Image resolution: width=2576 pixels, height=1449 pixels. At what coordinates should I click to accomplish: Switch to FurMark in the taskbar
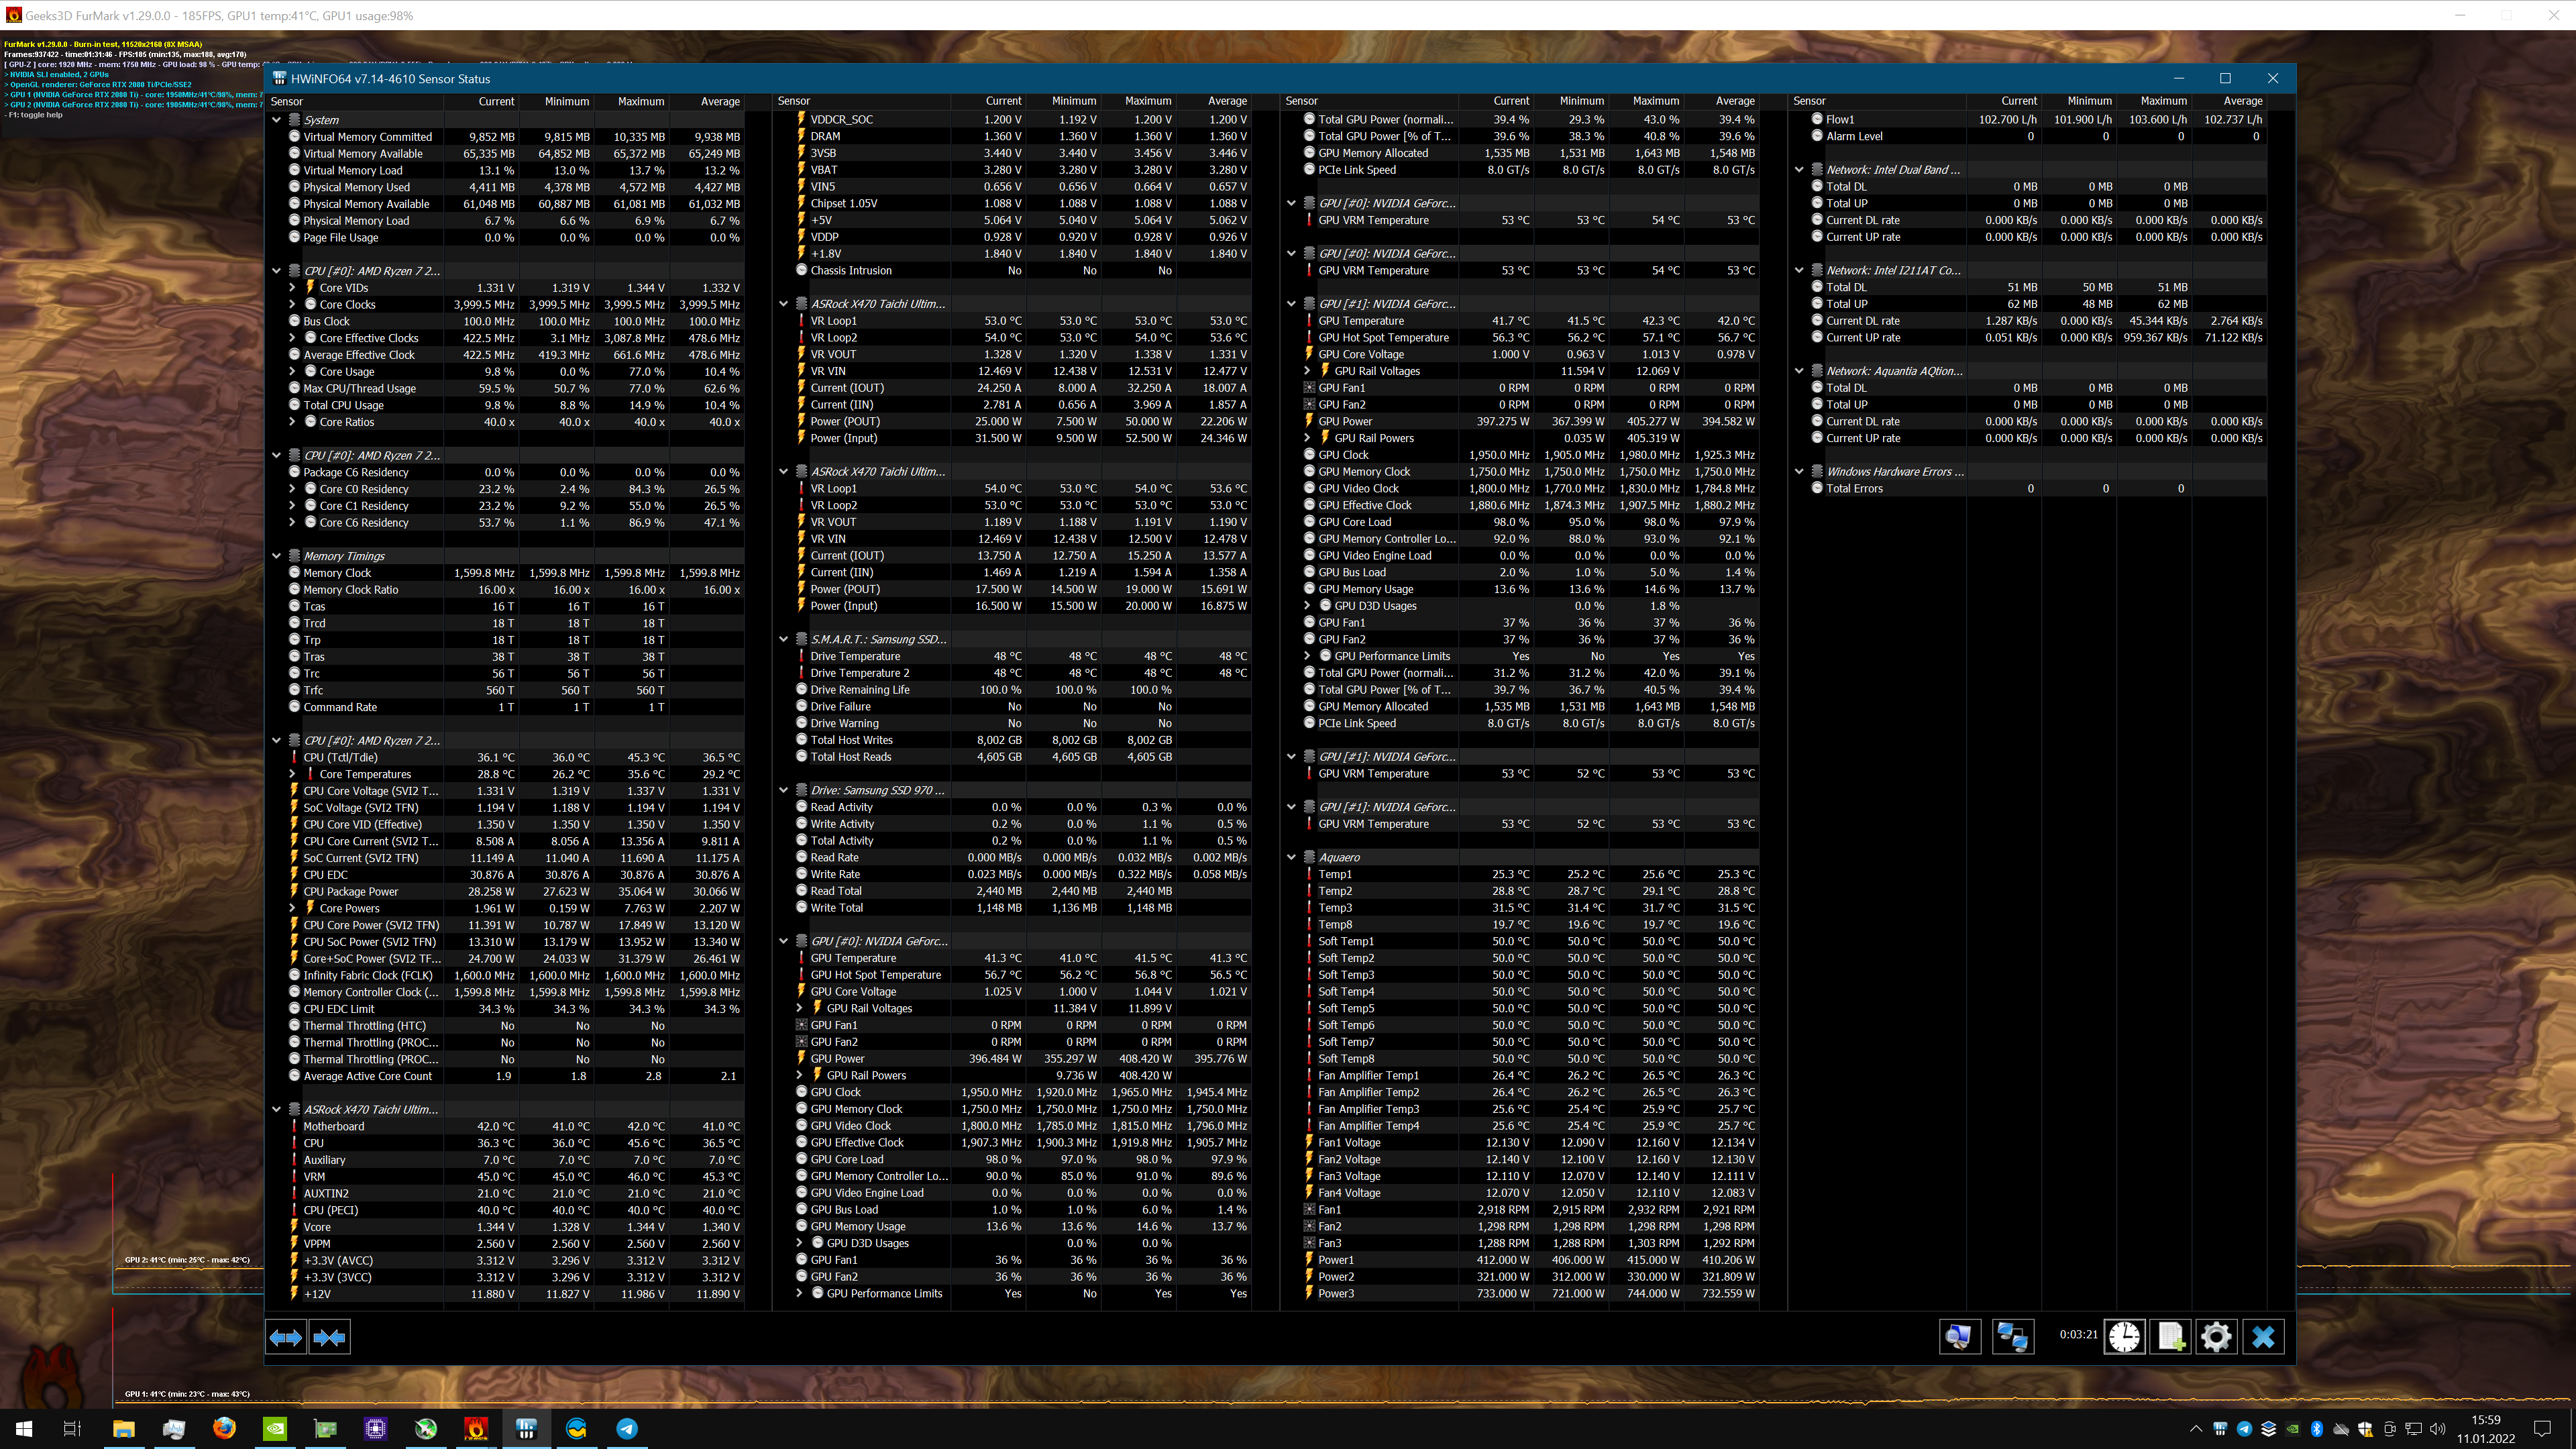[x=476, y=1428]
